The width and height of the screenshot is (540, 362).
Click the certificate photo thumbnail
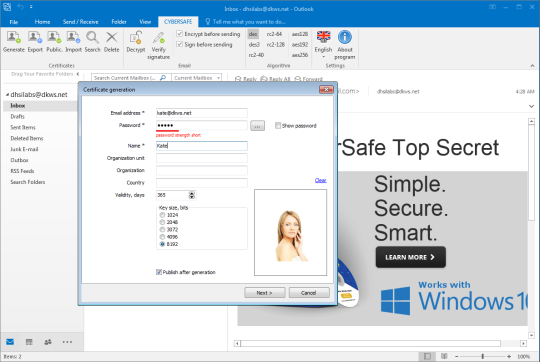click(290, 232)
